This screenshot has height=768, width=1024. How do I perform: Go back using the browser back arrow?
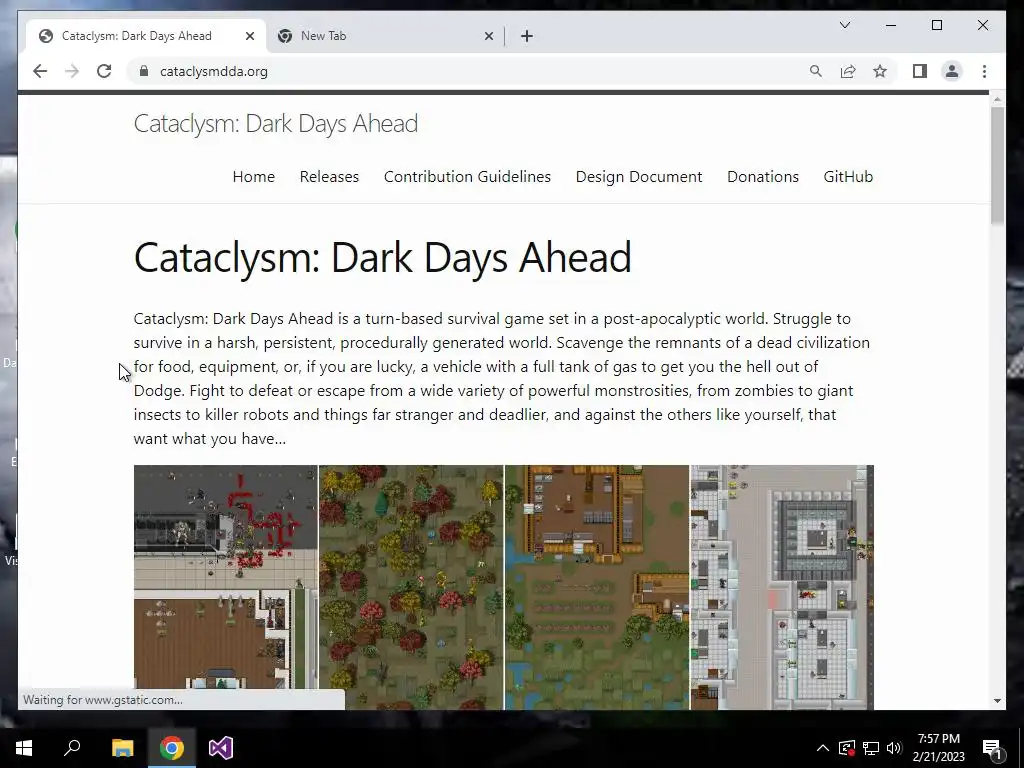[40, 71]
